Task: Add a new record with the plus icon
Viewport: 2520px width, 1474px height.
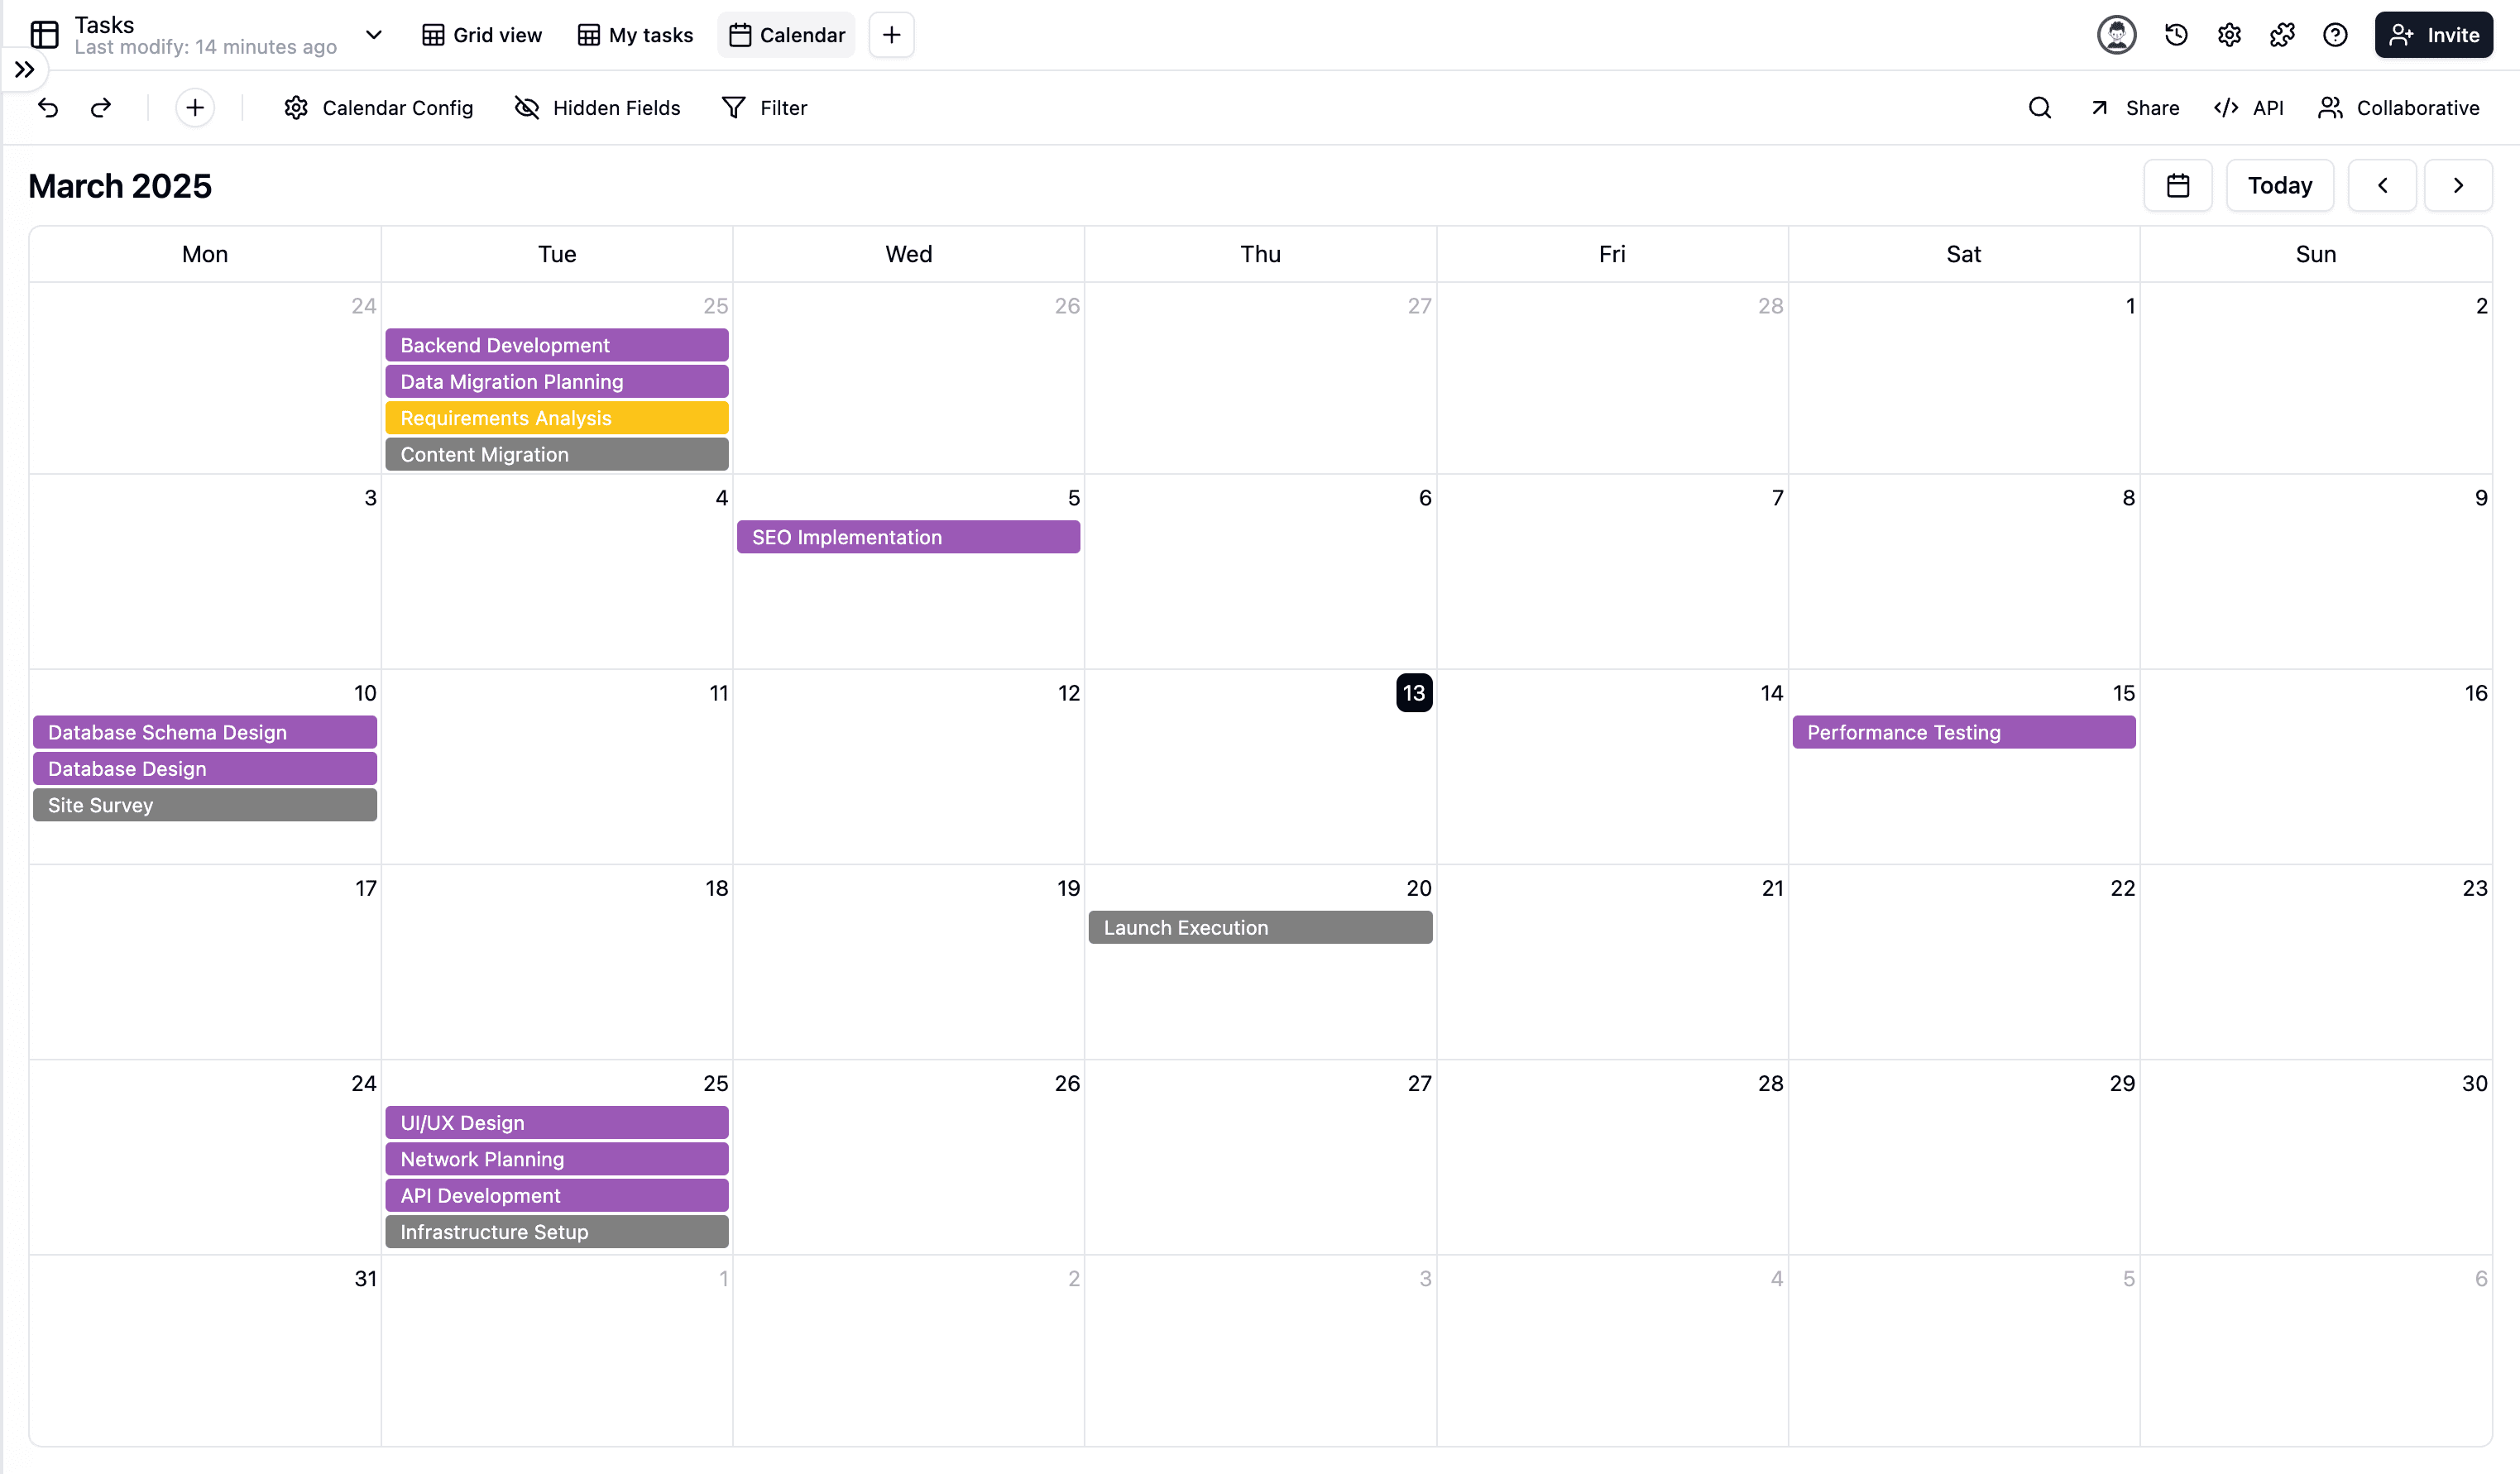Action: [194, 107]
